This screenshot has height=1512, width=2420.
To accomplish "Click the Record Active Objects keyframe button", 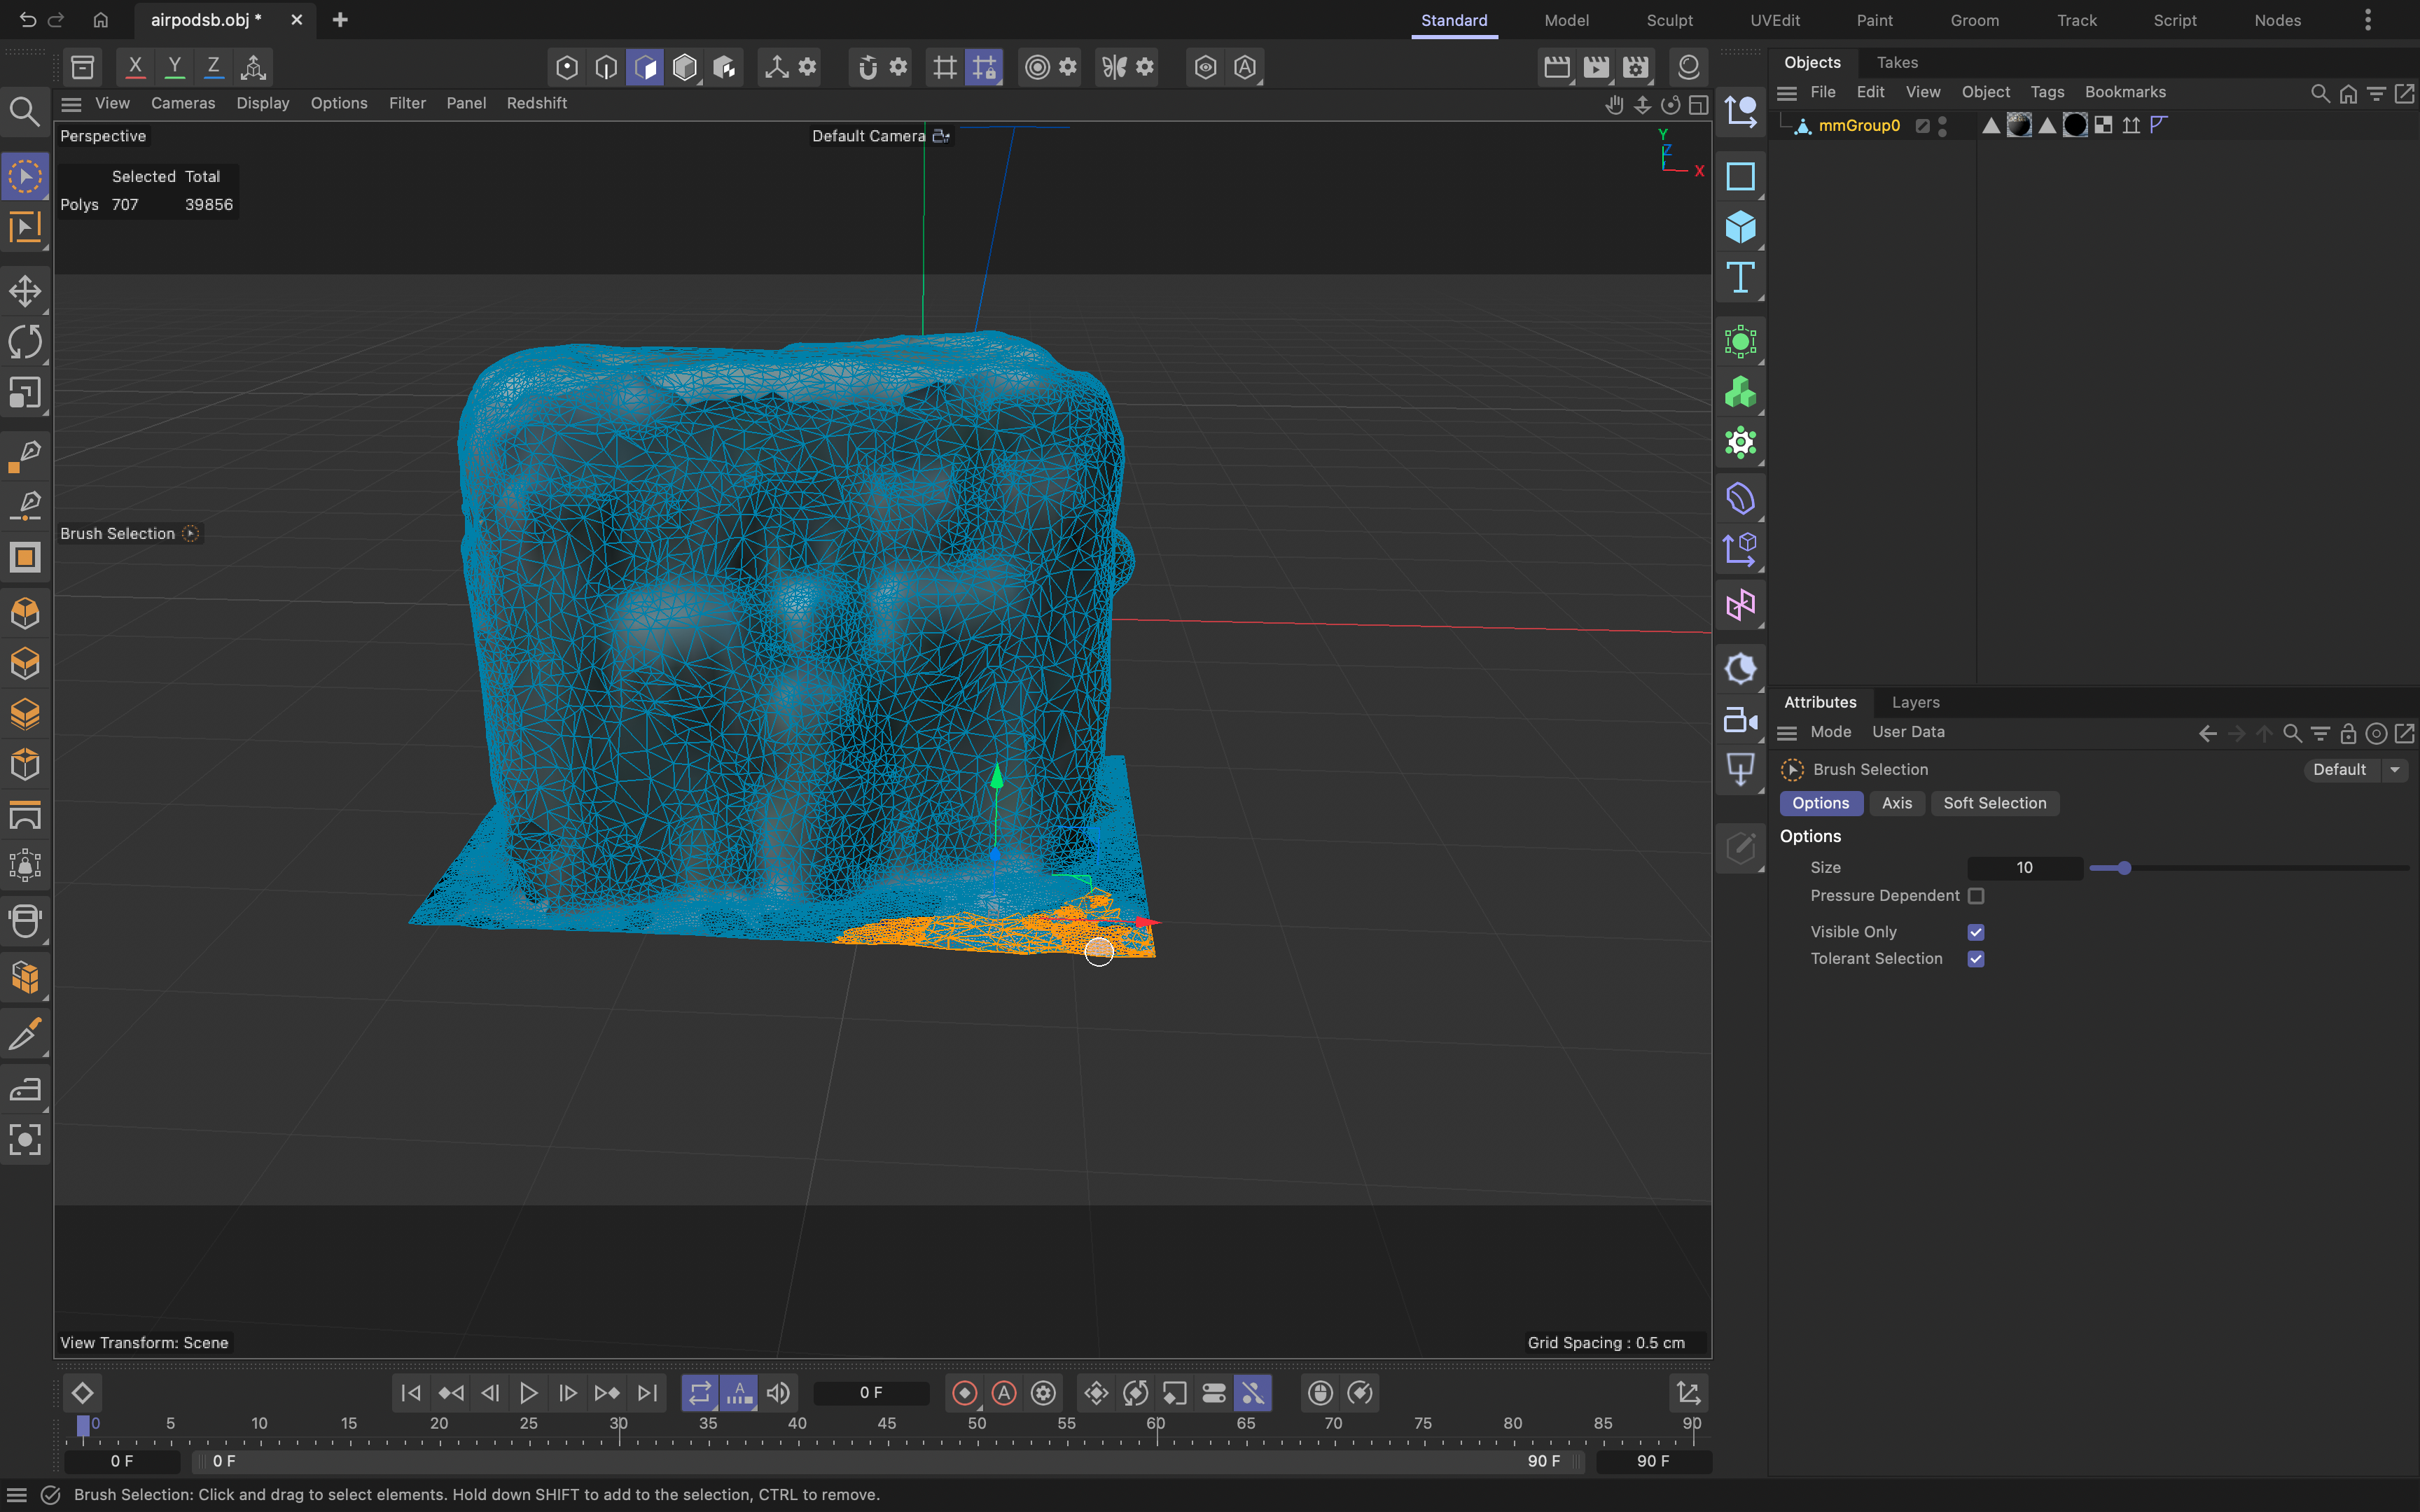I will pos(964,1393).
